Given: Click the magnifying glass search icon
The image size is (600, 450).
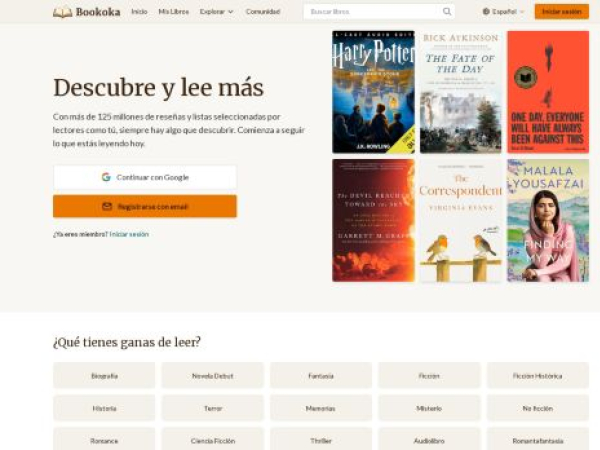Looking at the screenshot, I should (x=447, y=11).
